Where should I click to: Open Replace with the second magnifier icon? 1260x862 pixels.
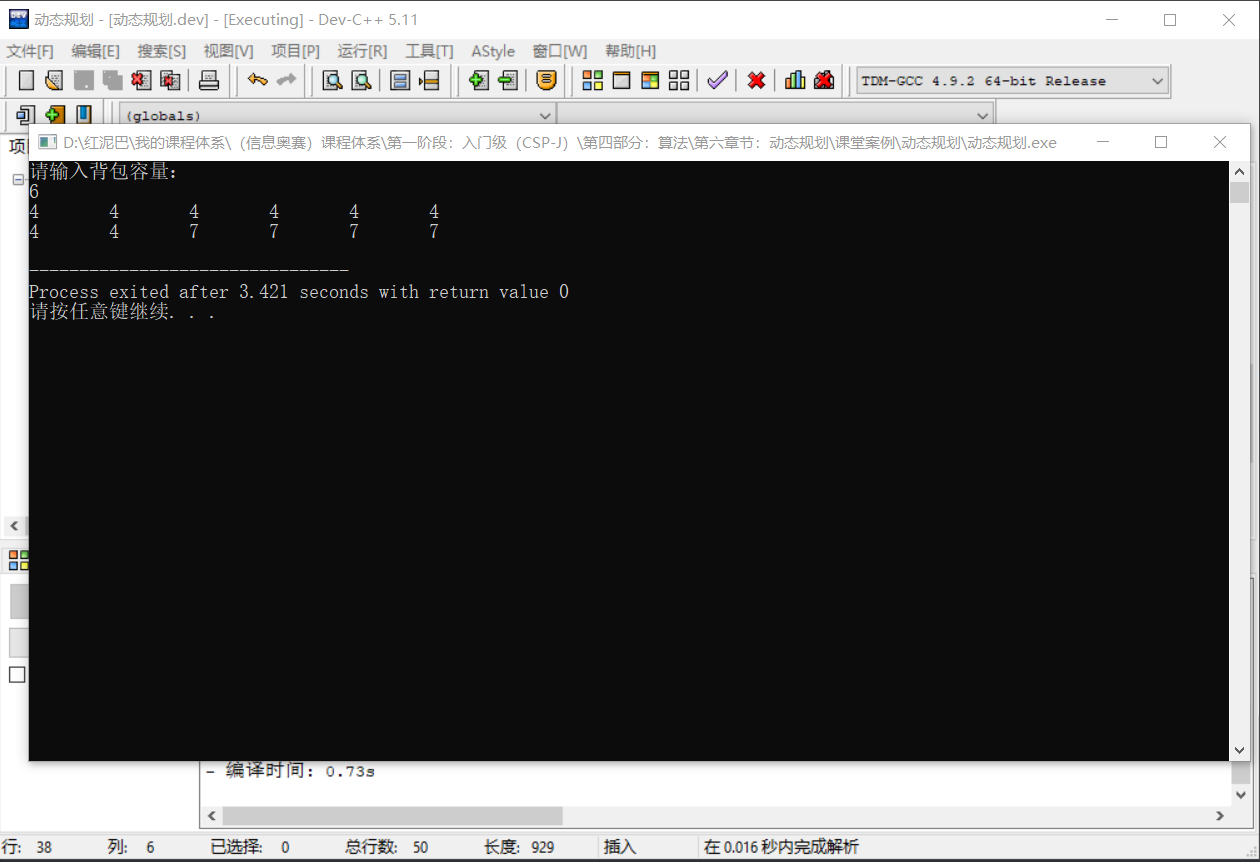tap(361, 81)
